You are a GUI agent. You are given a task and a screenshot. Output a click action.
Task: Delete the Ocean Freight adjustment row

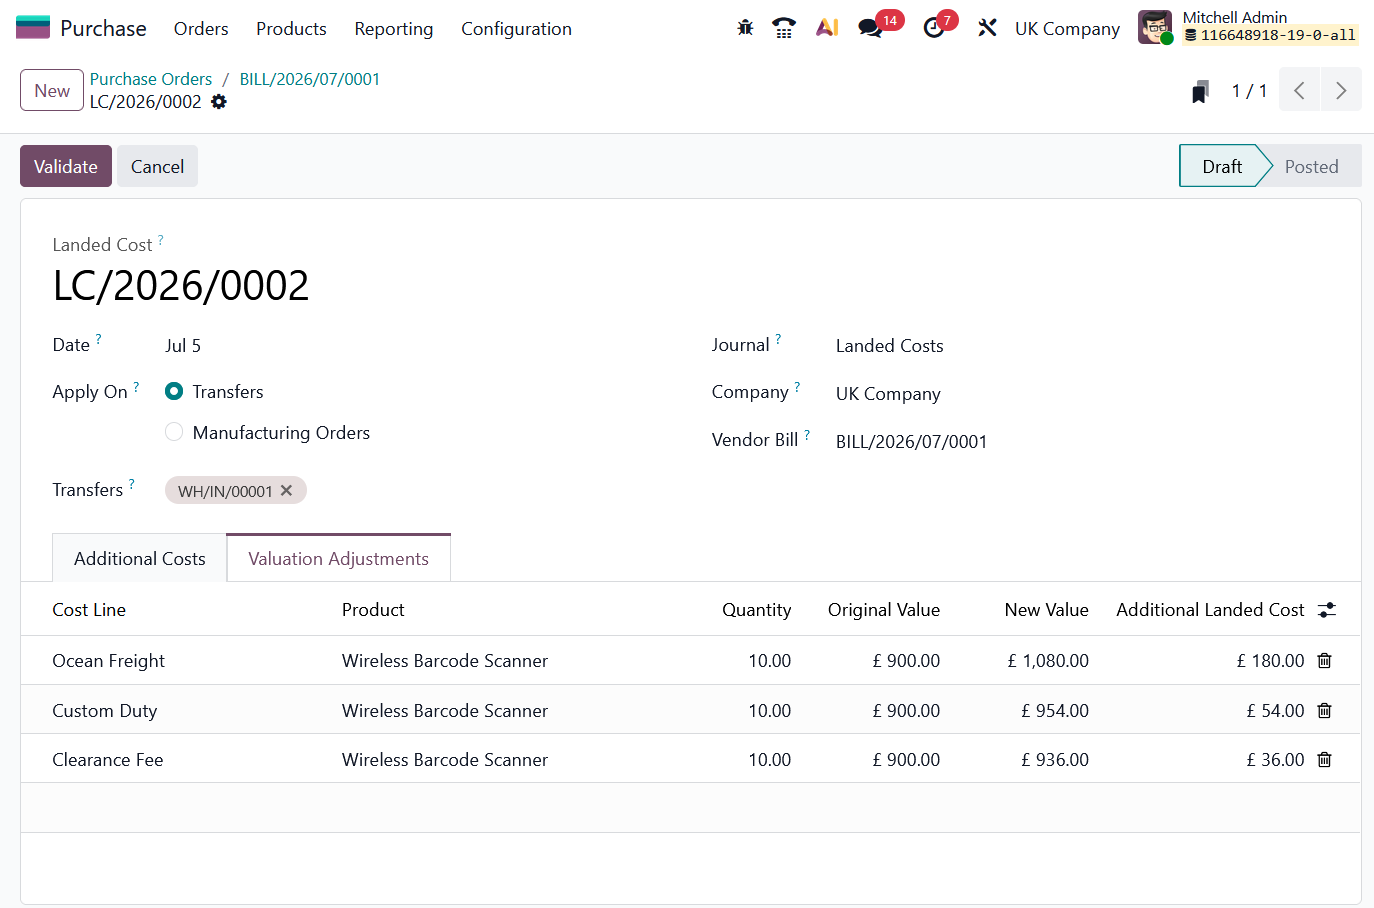click(x=1325, y=661)
